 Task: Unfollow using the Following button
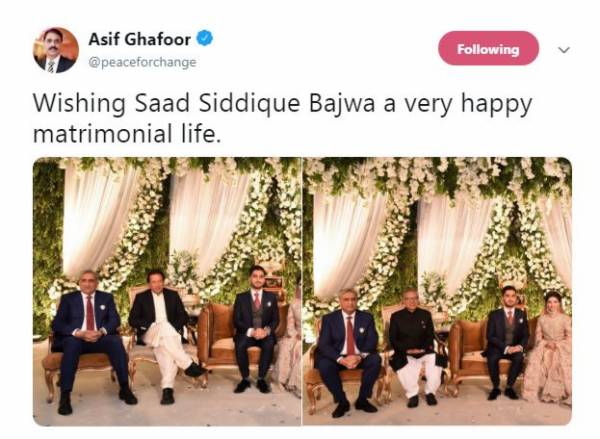tap(488, 49)
